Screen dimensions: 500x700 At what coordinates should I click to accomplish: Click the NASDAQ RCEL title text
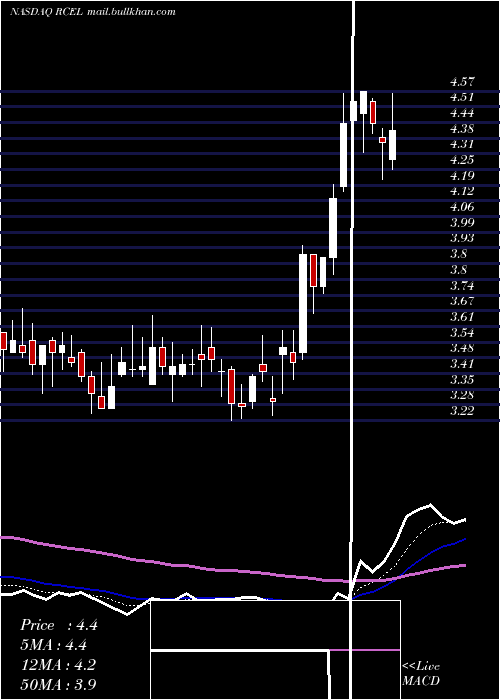click(x=46, y=12)
